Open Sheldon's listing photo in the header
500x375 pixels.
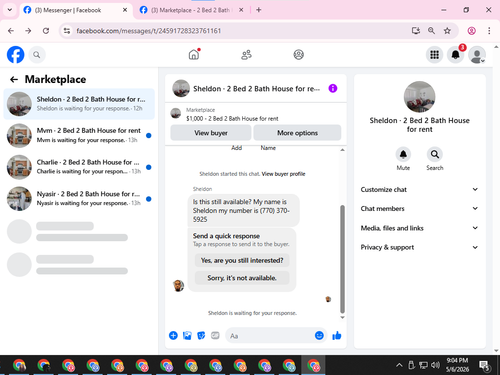tap(181, 88)
